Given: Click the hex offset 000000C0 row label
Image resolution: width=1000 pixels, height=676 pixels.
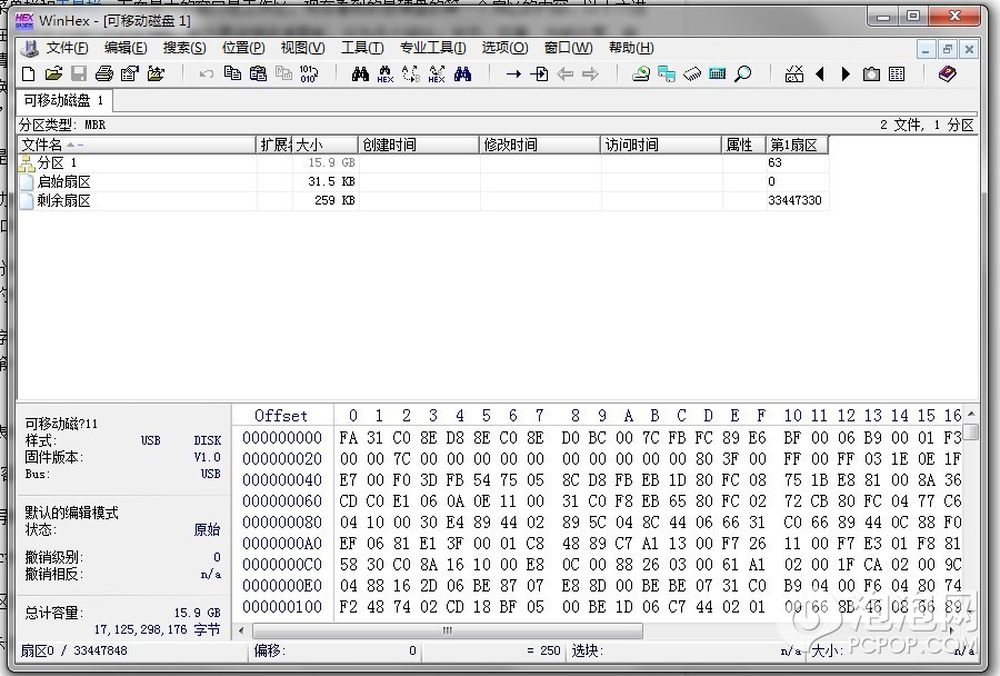Looking at the screenshot, I should coord(282,564).
